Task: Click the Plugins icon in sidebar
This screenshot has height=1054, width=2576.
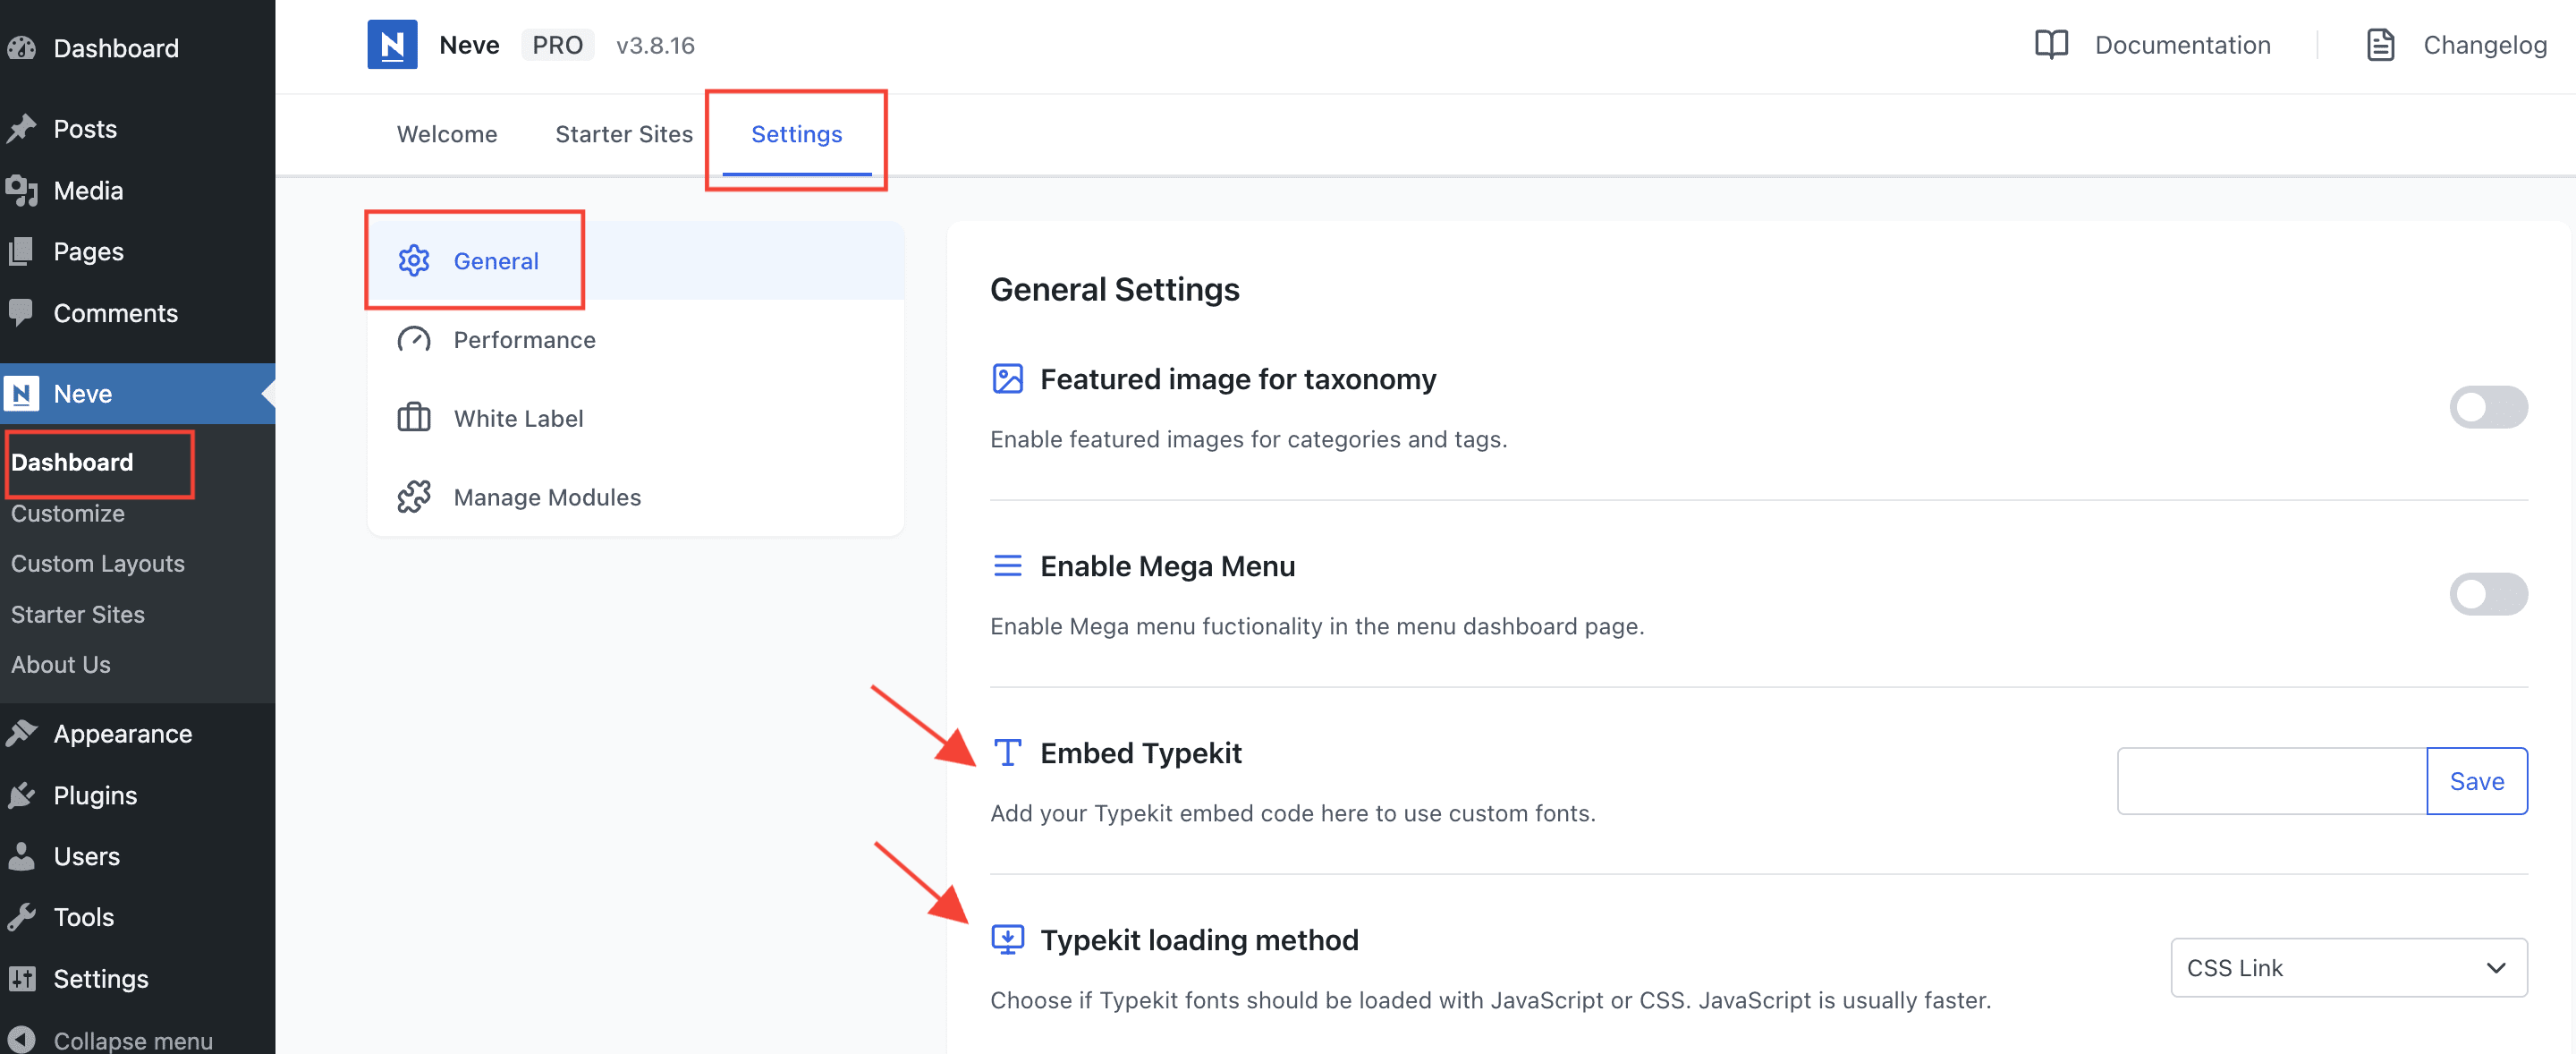Action: pos(21,795)
